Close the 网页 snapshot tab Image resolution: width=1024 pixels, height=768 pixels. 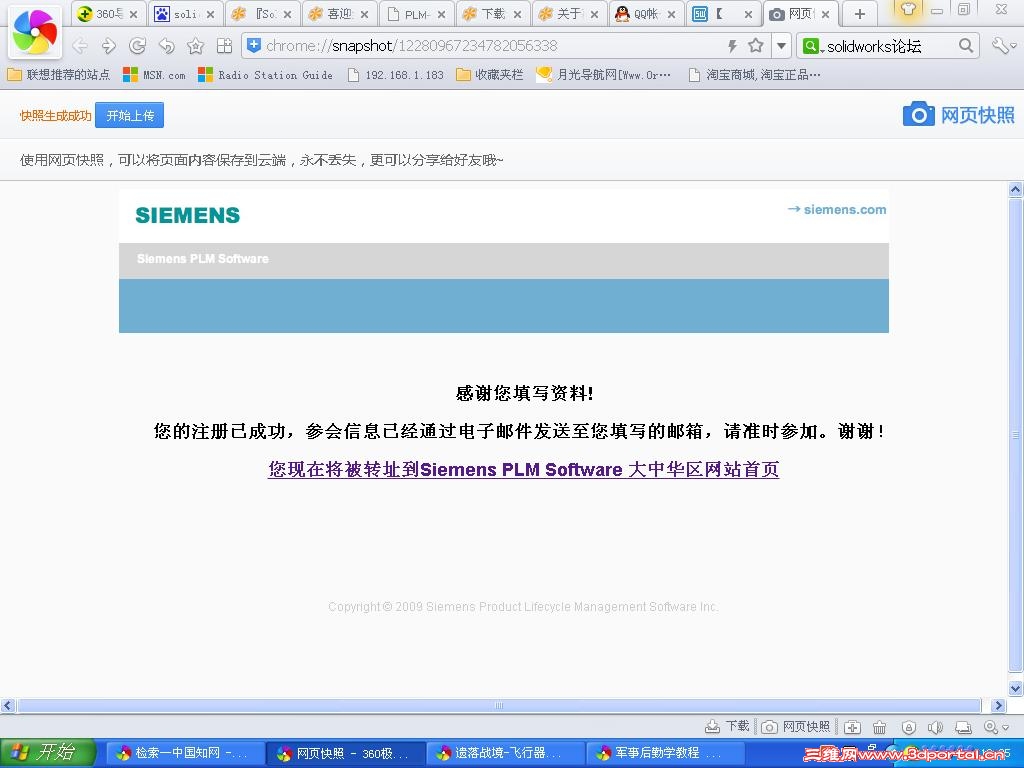[x=825, y=14]
